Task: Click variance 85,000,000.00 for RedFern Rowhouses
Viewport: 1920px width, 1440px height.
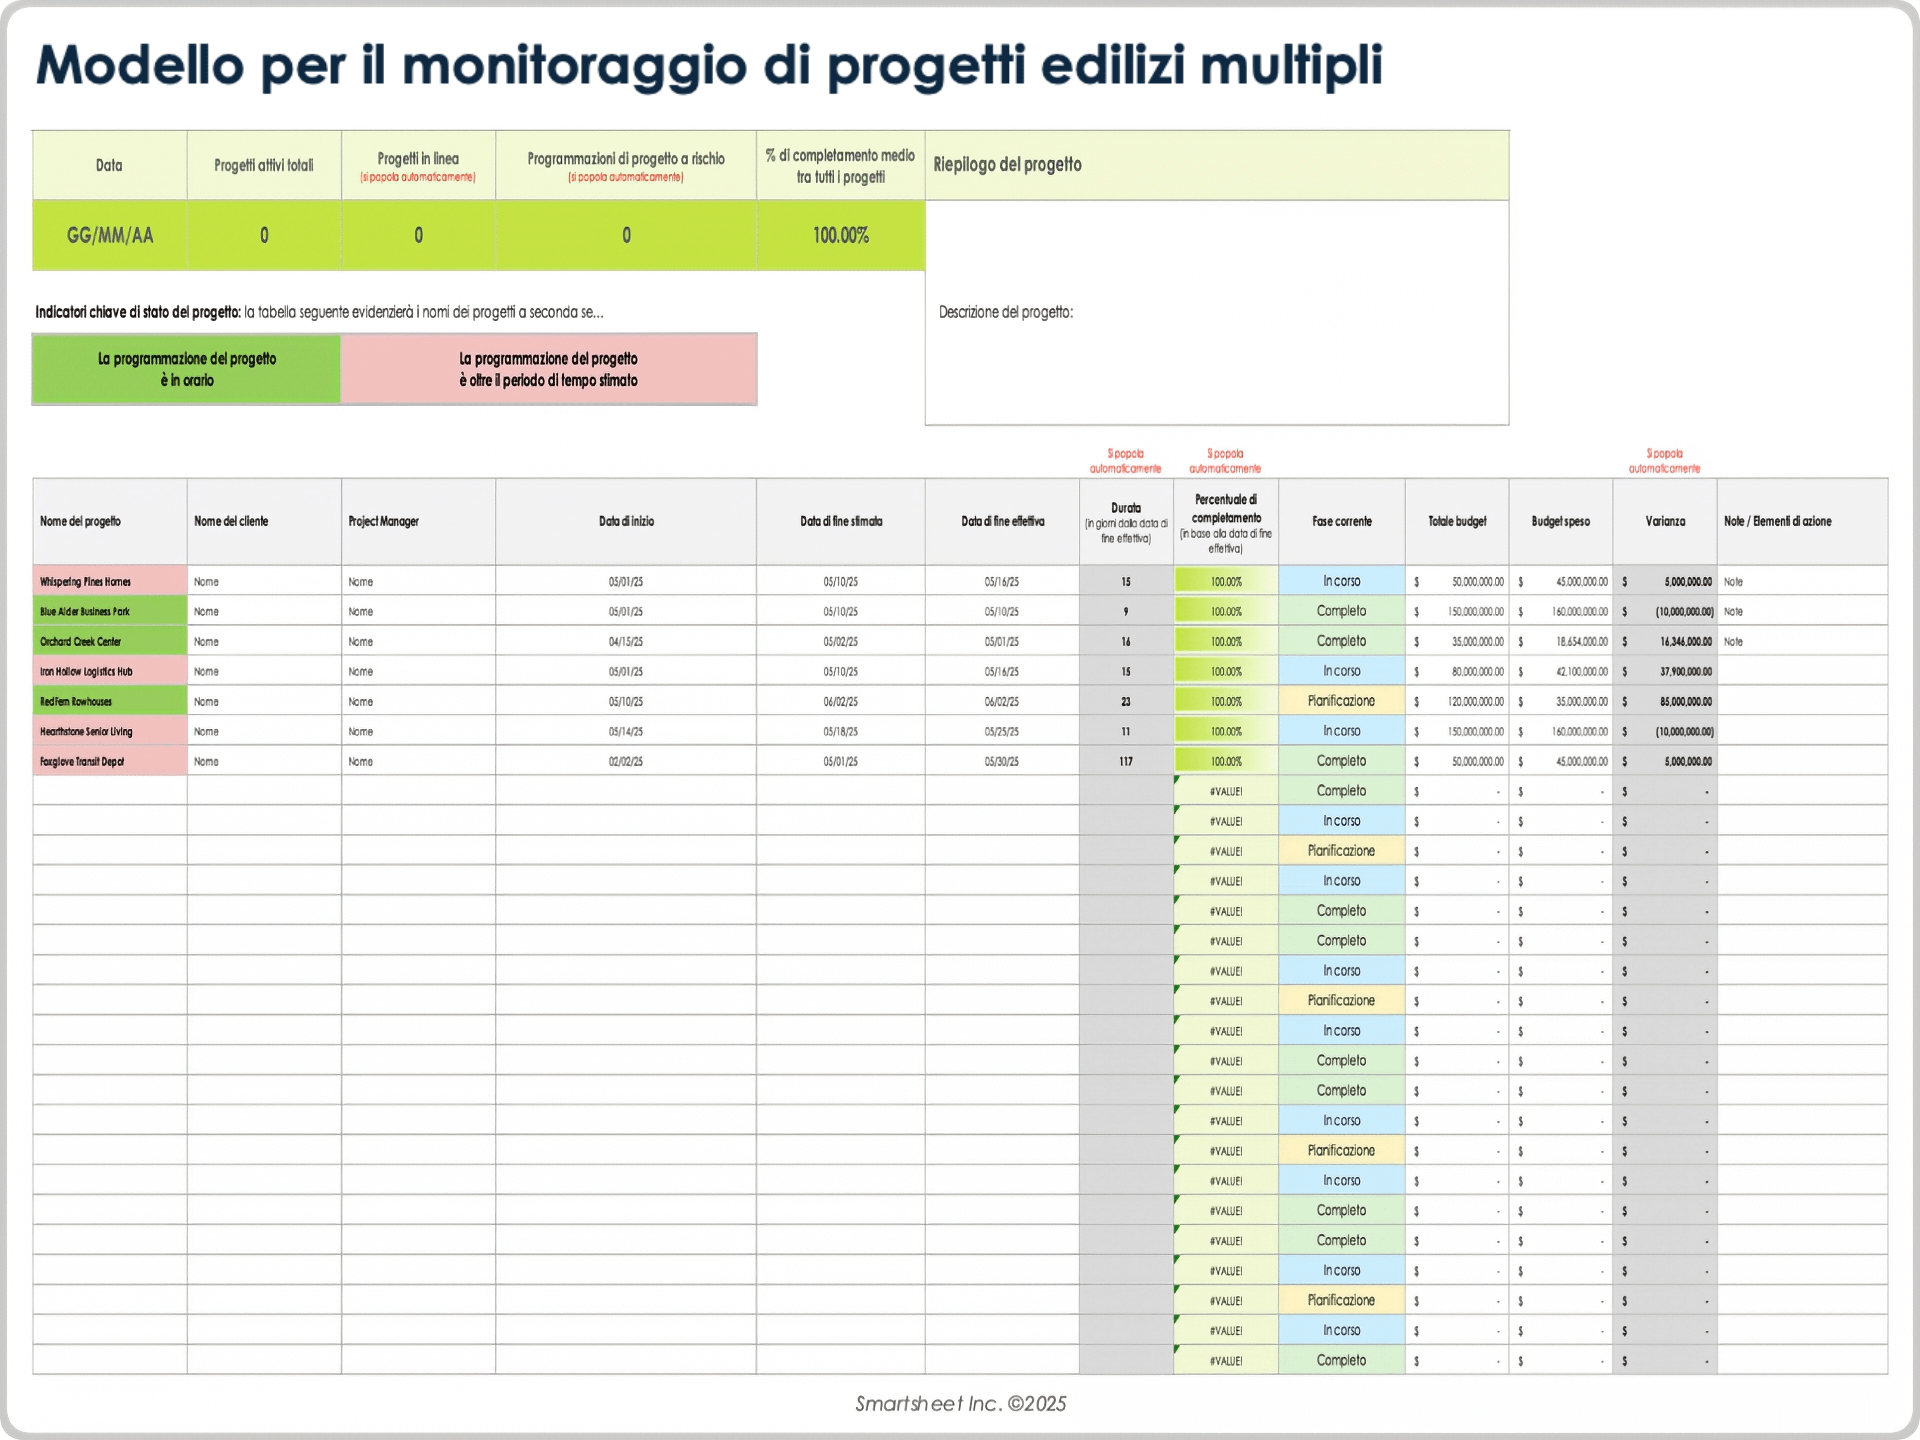Action: point(1665,701)
